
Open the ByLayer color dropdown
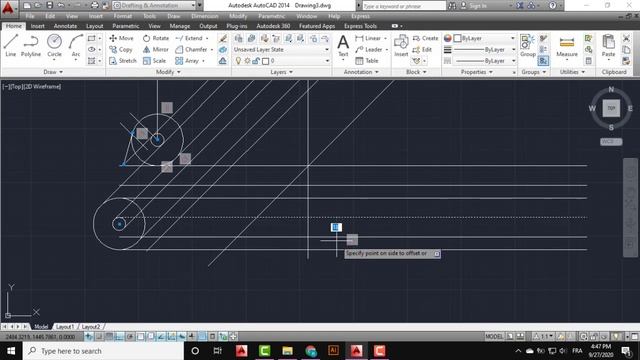513,38
